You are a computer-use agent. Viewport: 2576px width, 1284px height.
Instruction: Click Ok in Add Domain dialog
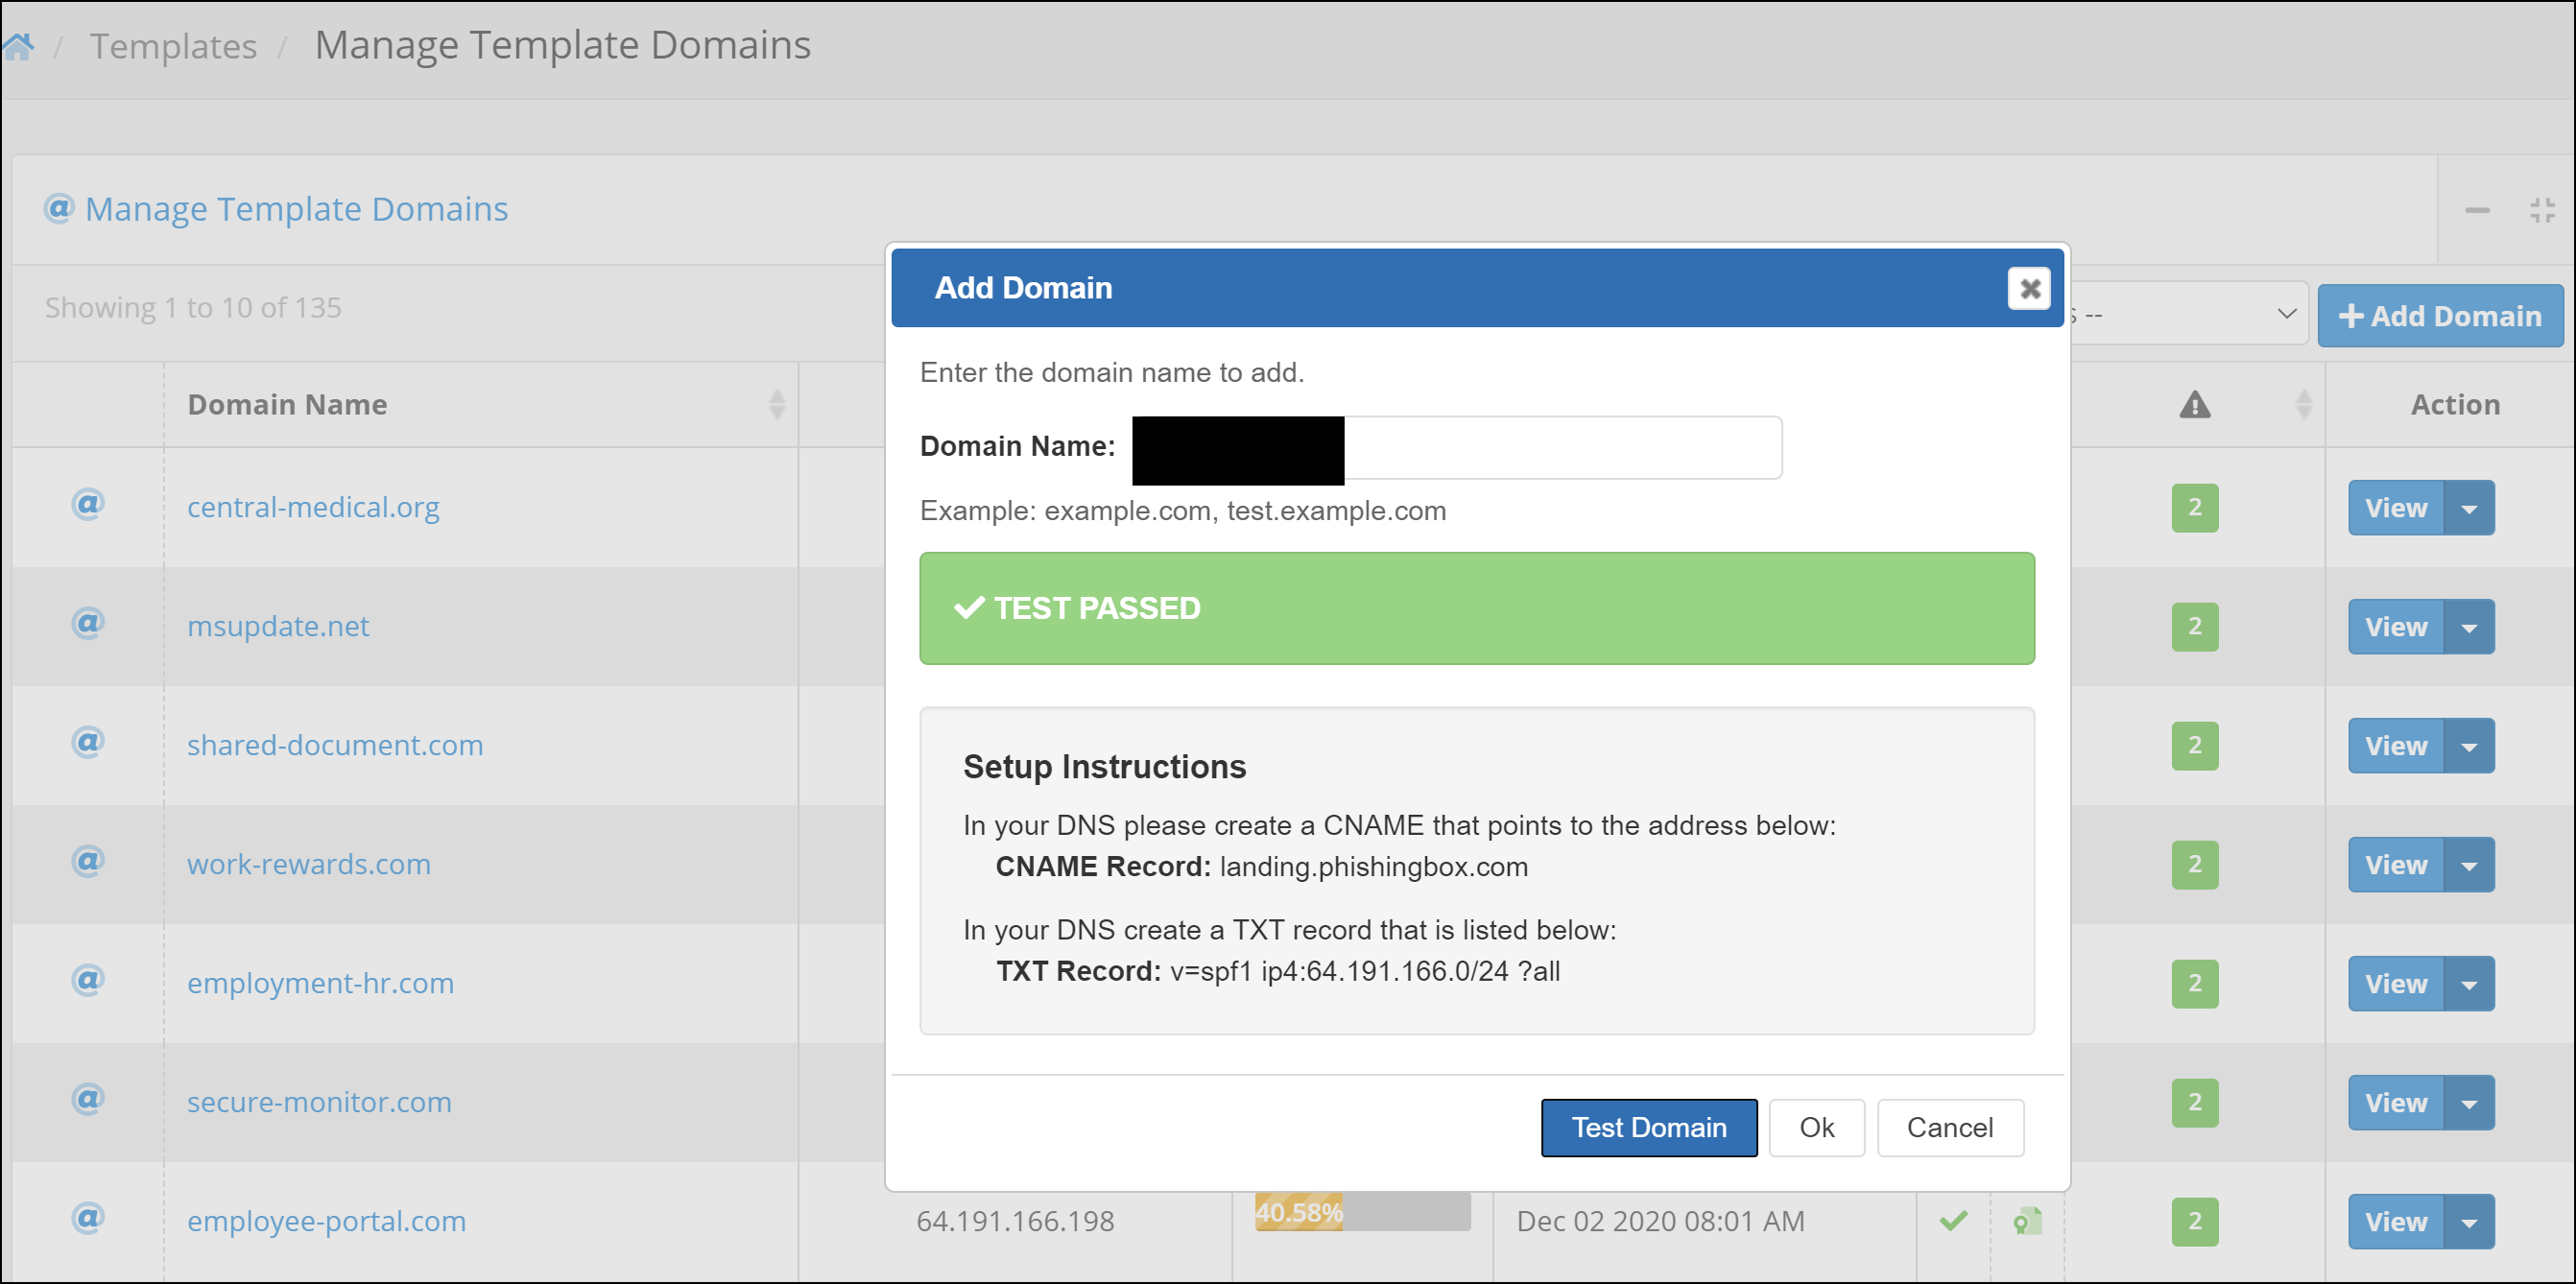[1816, 1128]
